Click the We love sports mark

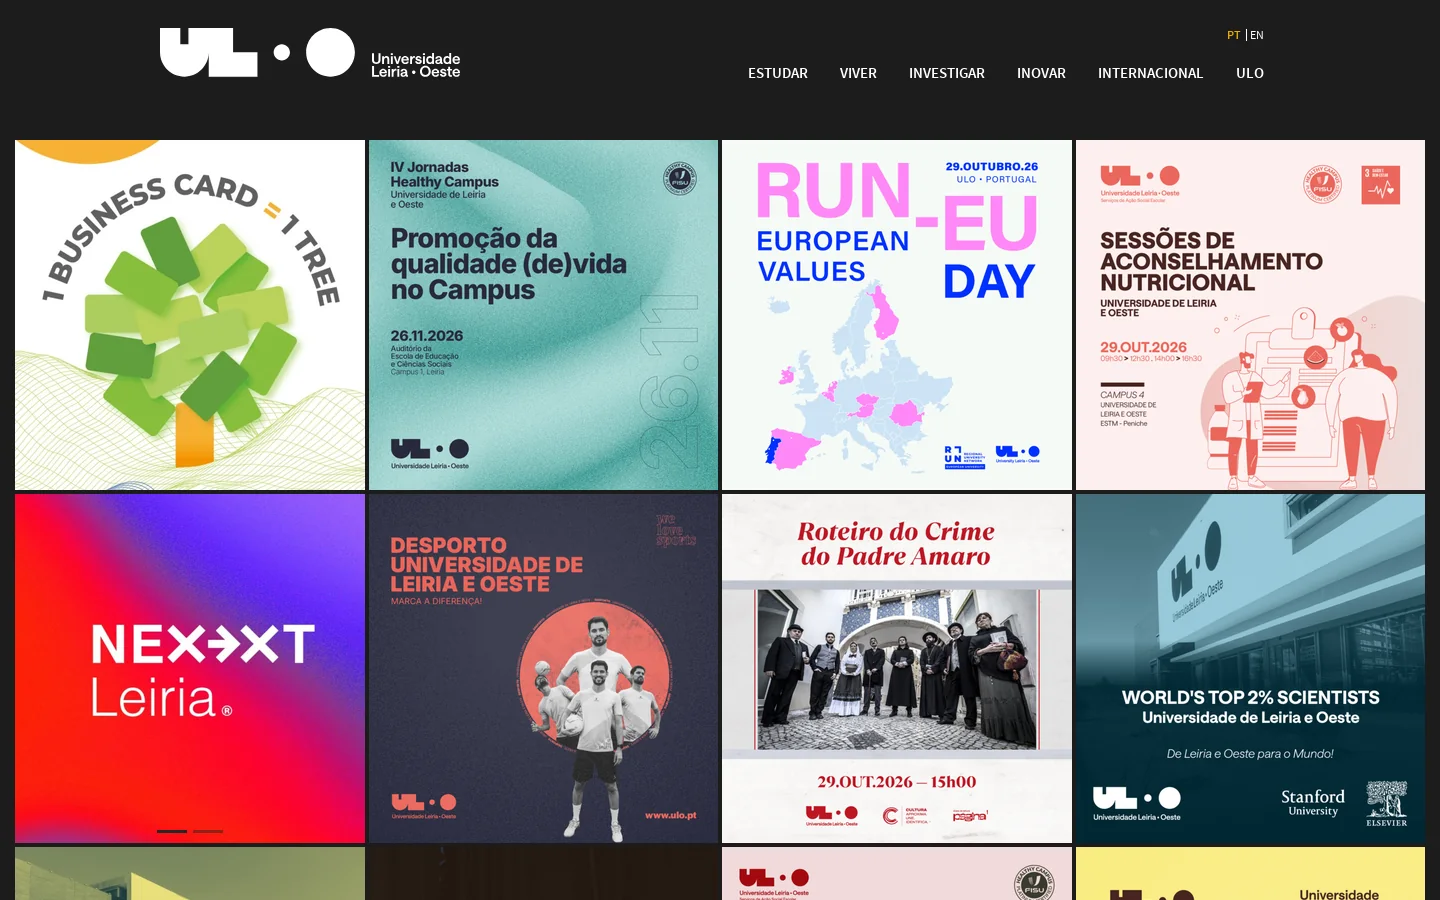click(x=676, y=531)
